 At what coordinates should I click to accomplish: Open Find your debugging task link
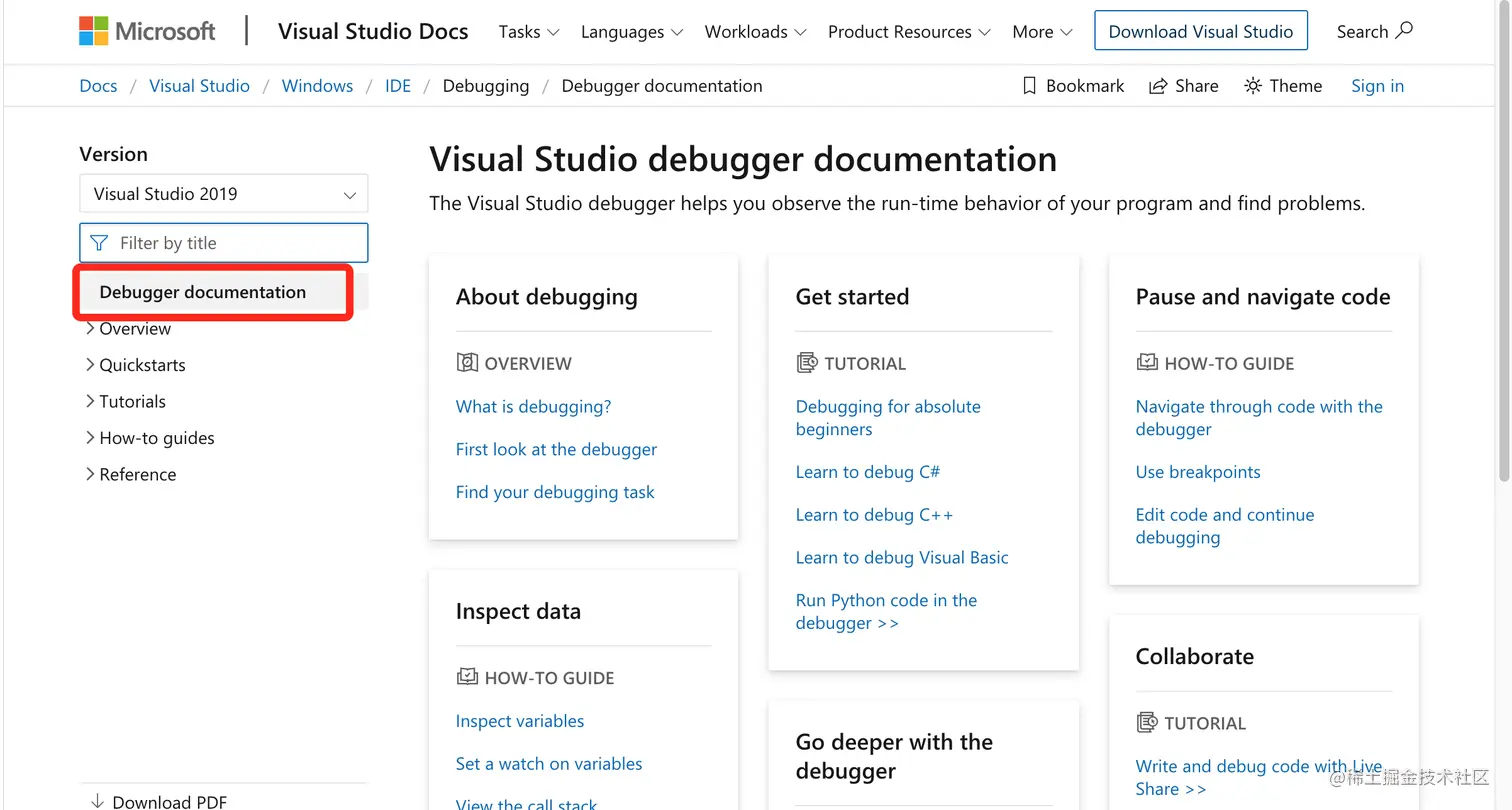(x=555, y=492)
